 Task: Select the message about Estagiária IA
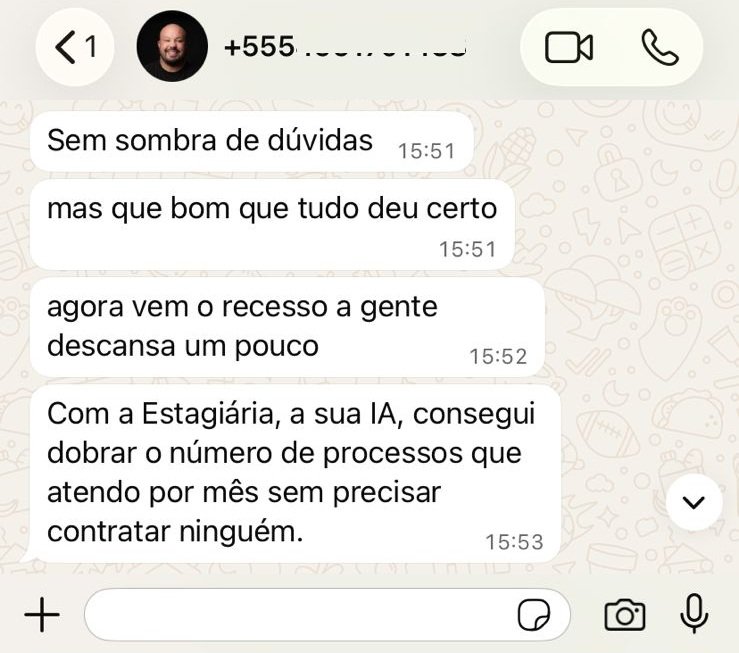click(295, 473)
